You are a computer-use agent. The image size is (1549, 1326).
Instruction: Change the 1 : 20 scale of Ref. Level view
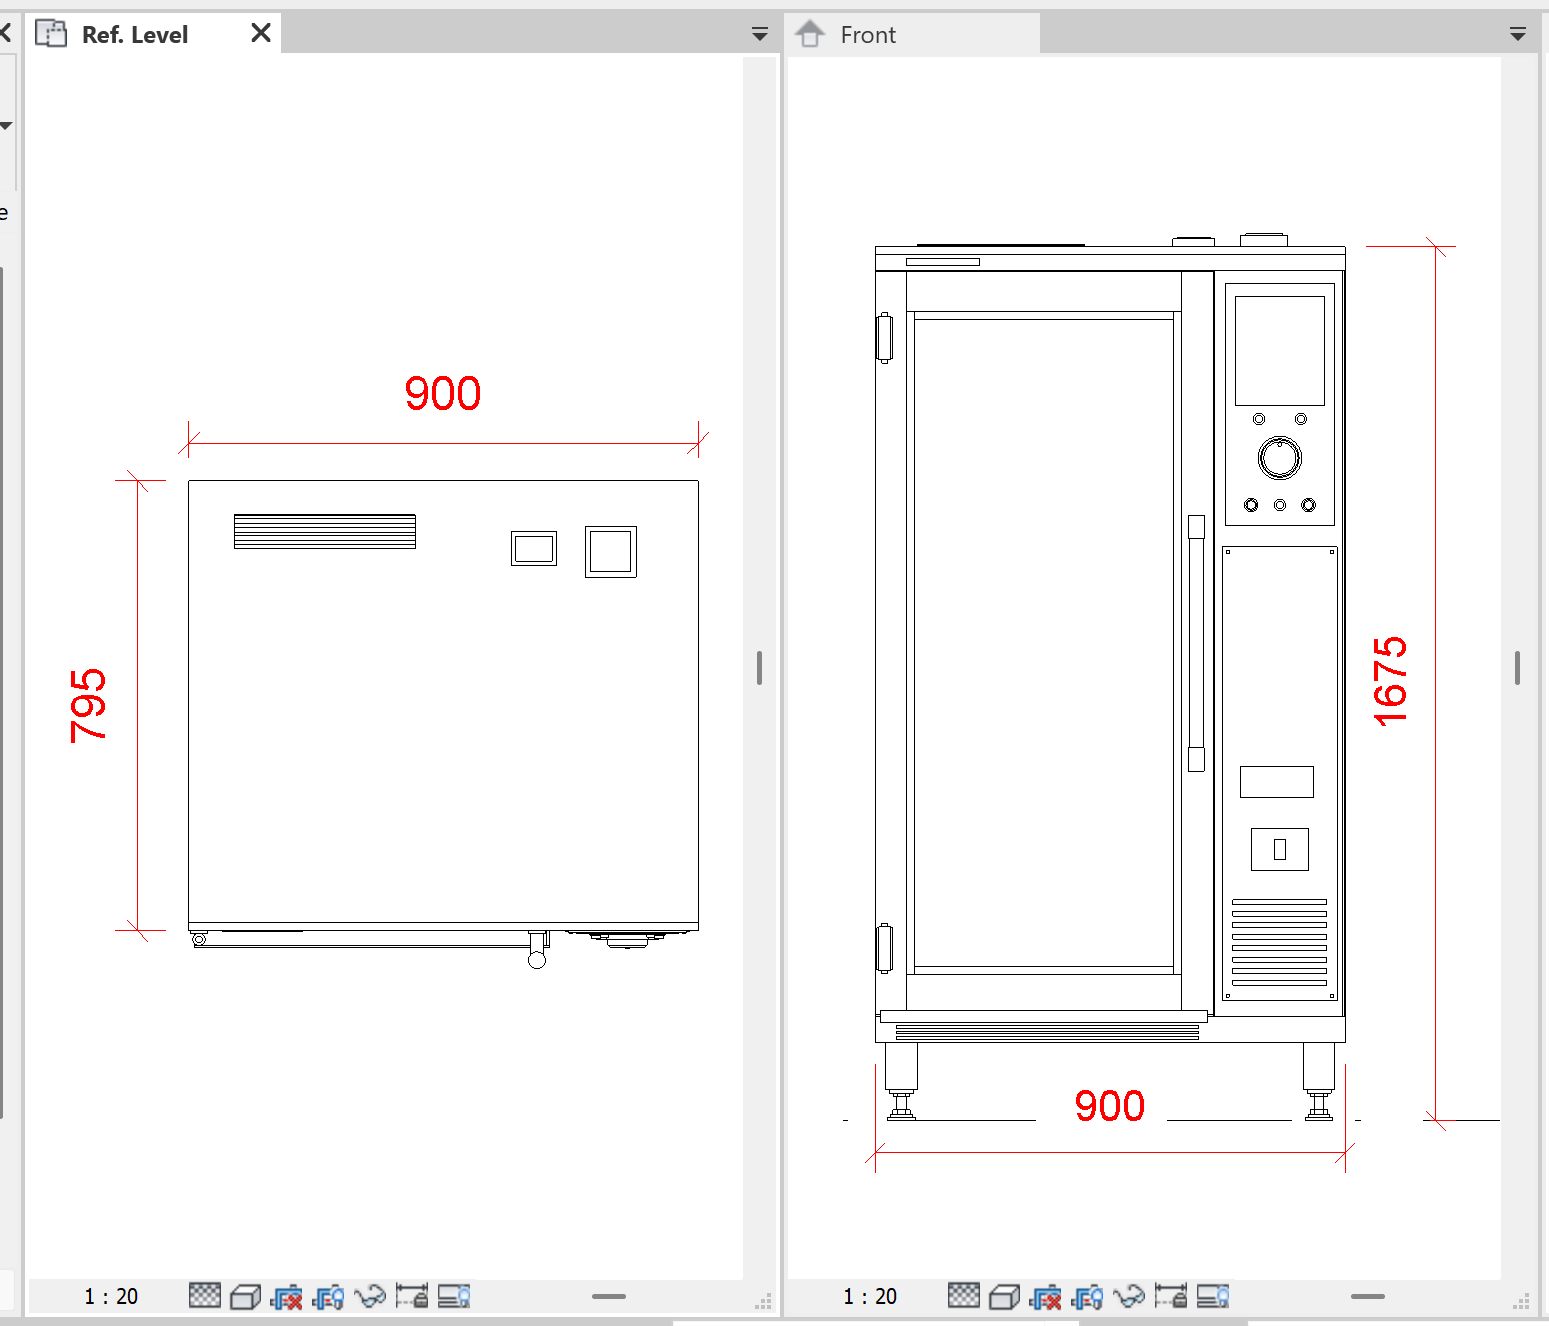point(111,1297)
